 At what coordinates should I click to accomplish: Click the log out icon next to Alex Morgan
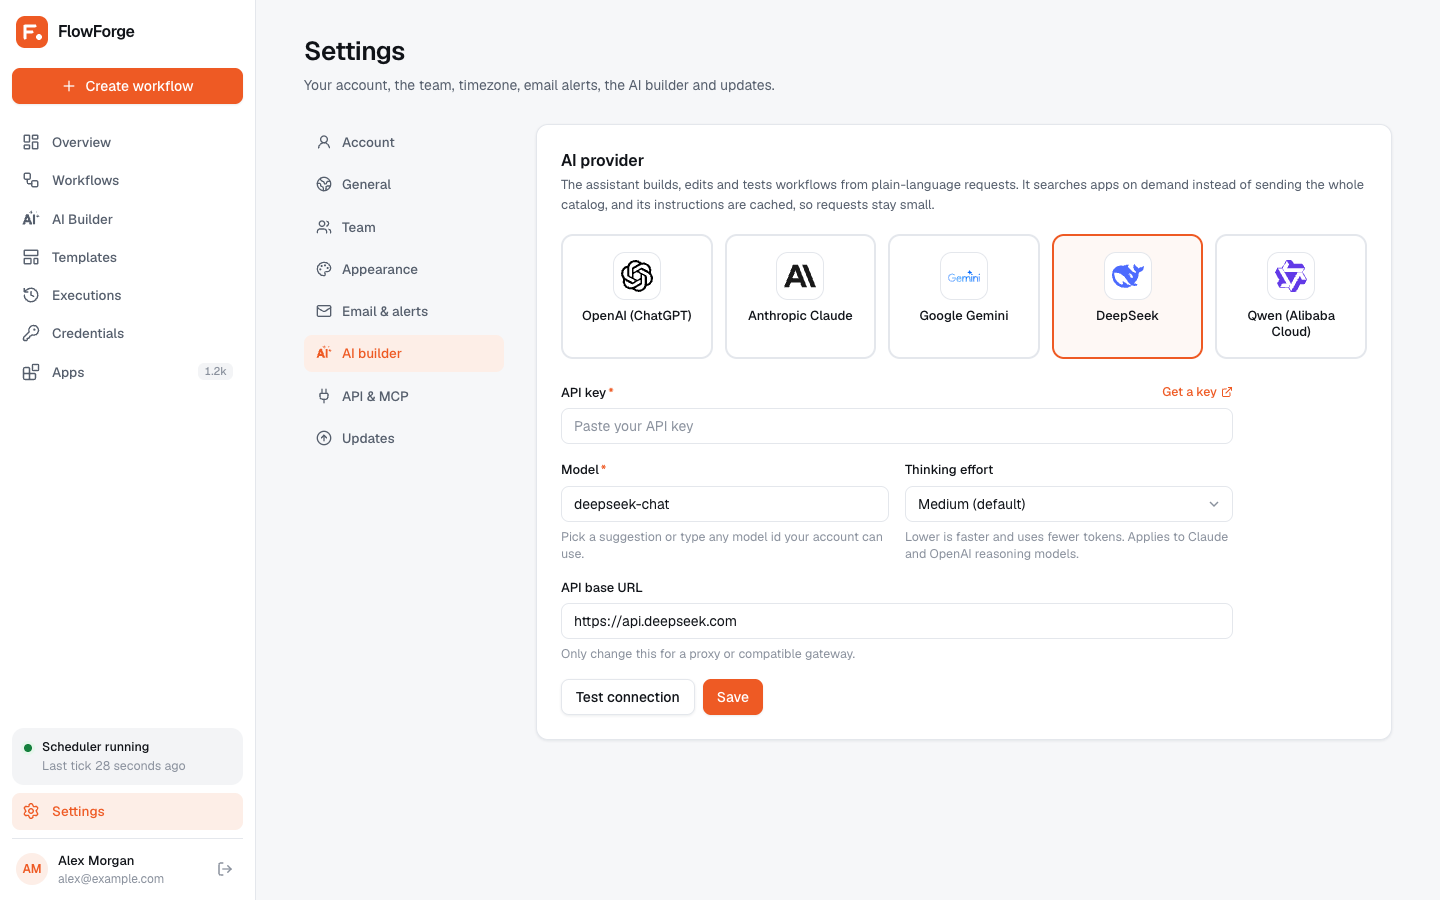coord(225,869)
